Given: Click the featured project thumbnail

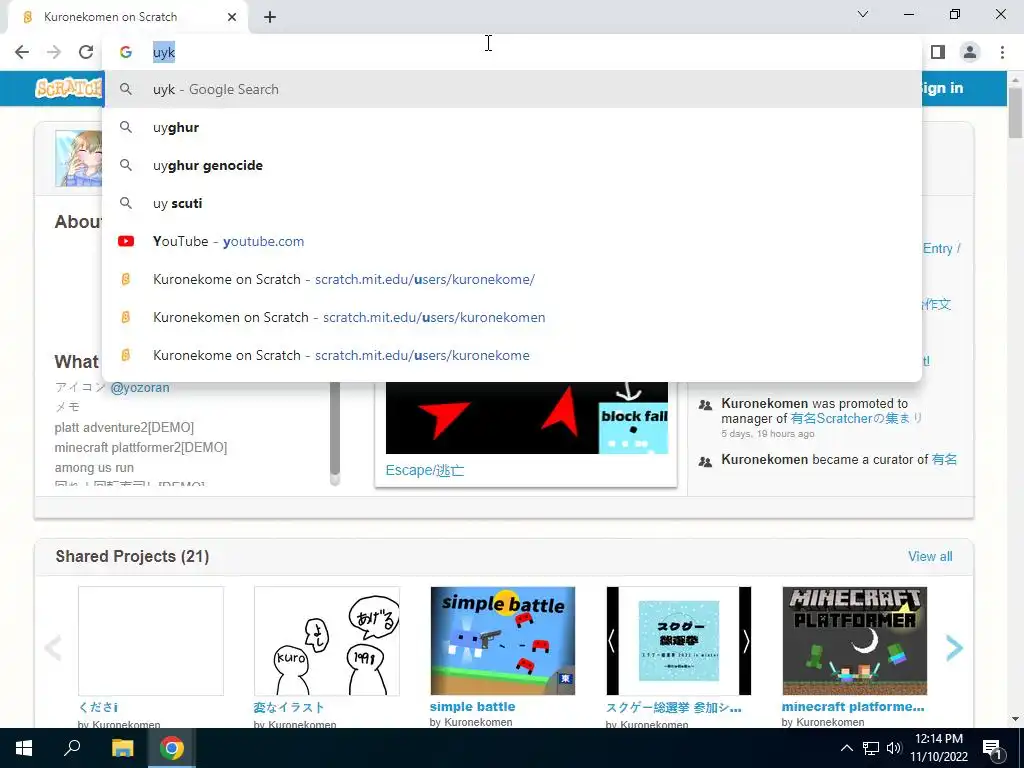Looking at the screenshot, I should [526, 418].
